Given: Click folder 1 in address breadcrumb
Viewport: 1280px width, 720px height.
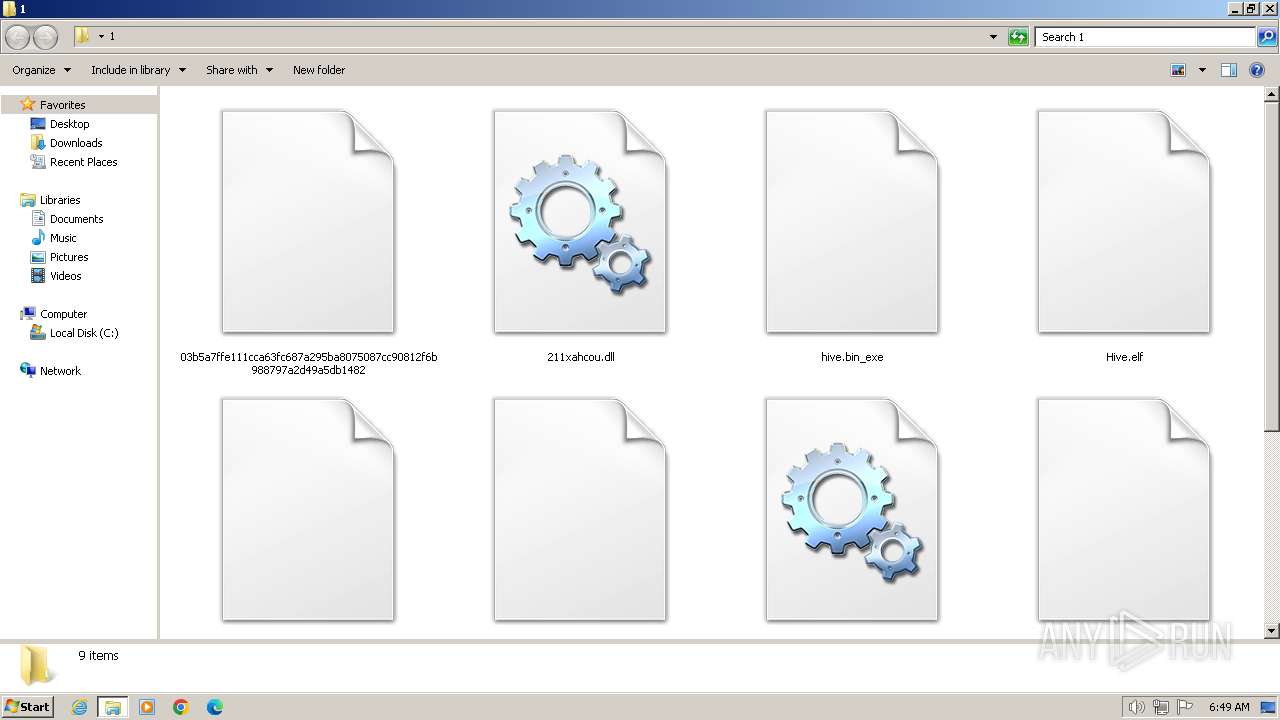Looking at the screenshot, I should point(112,37).
